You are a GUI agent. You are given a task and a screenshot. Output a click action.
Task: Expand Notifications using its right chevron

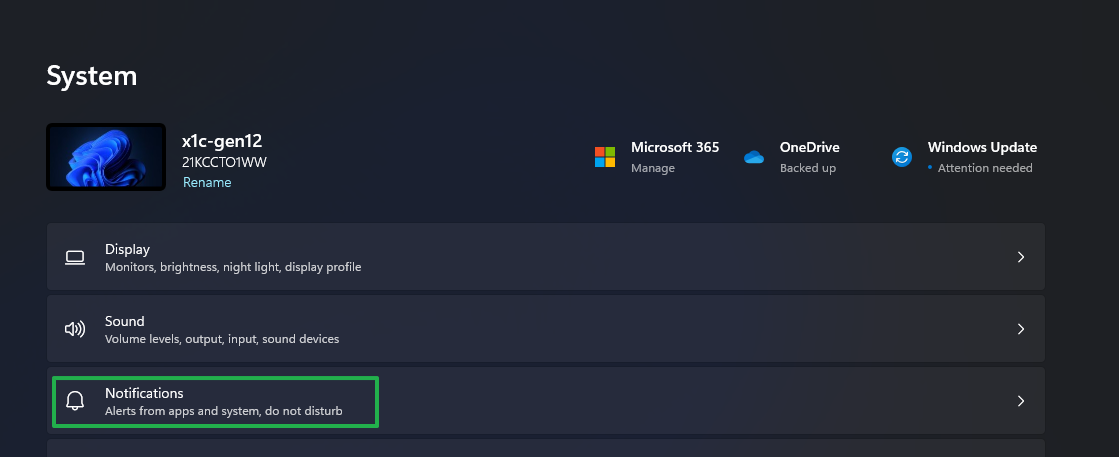(1021, 401)
